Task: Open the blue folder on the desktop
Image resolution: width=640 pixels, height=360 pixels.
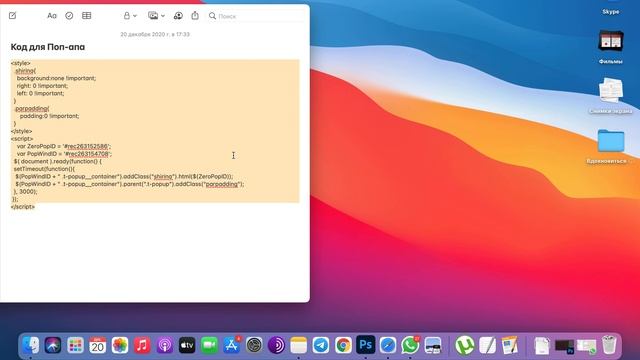Action: (x=611, y=141)
